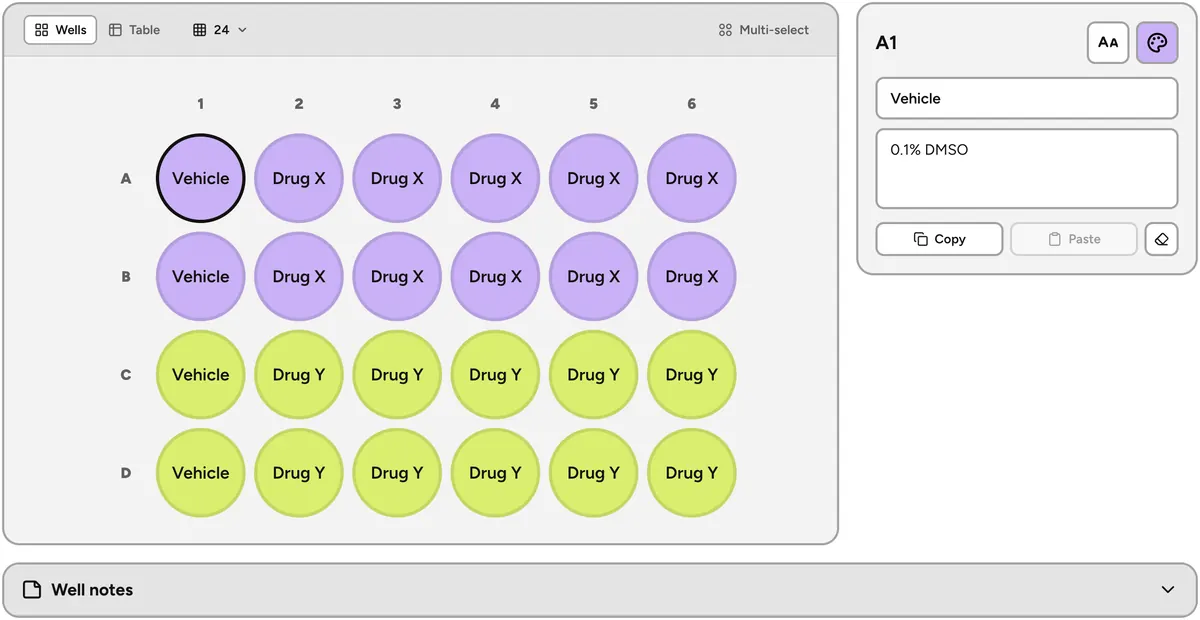Viewport: 1200px width, 620px height.
Task: Toggle Multi-select mode
Action: (x=764, y=30)
